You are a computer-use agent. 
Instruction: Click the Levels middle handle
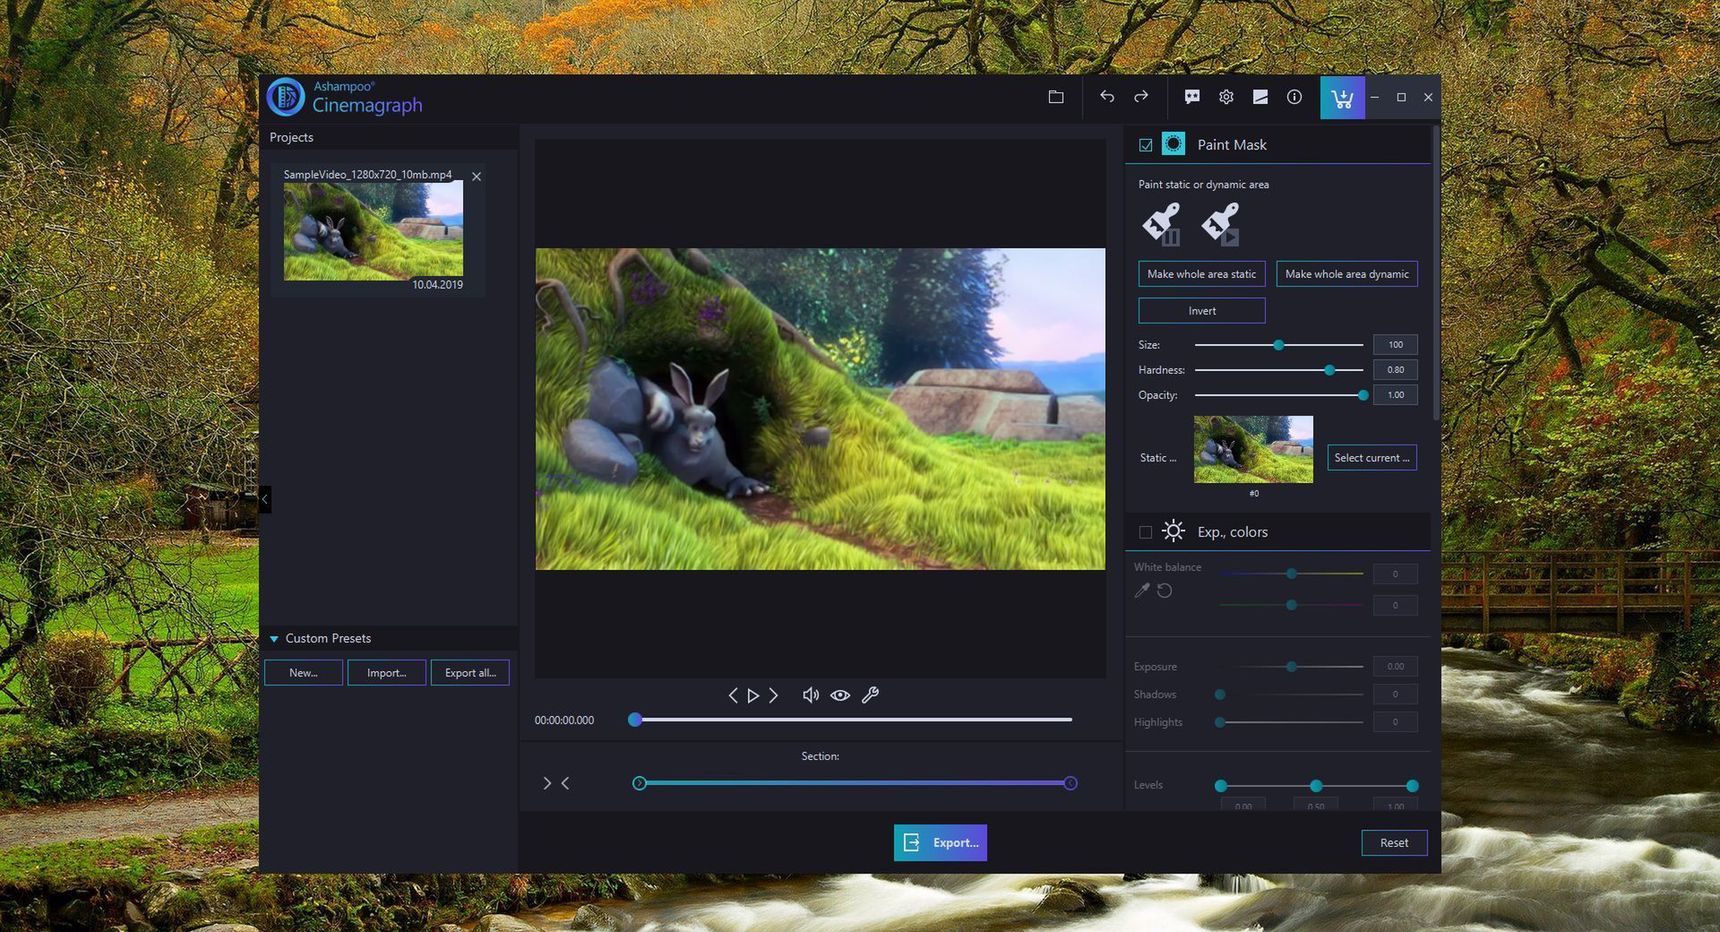click(1316, 786)
